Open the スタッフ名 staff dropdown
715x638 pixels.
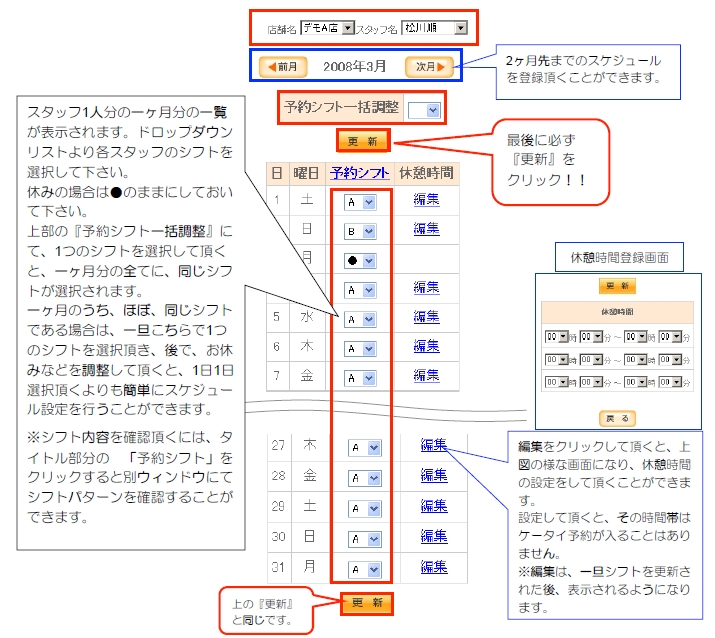(x=434, y=28)
